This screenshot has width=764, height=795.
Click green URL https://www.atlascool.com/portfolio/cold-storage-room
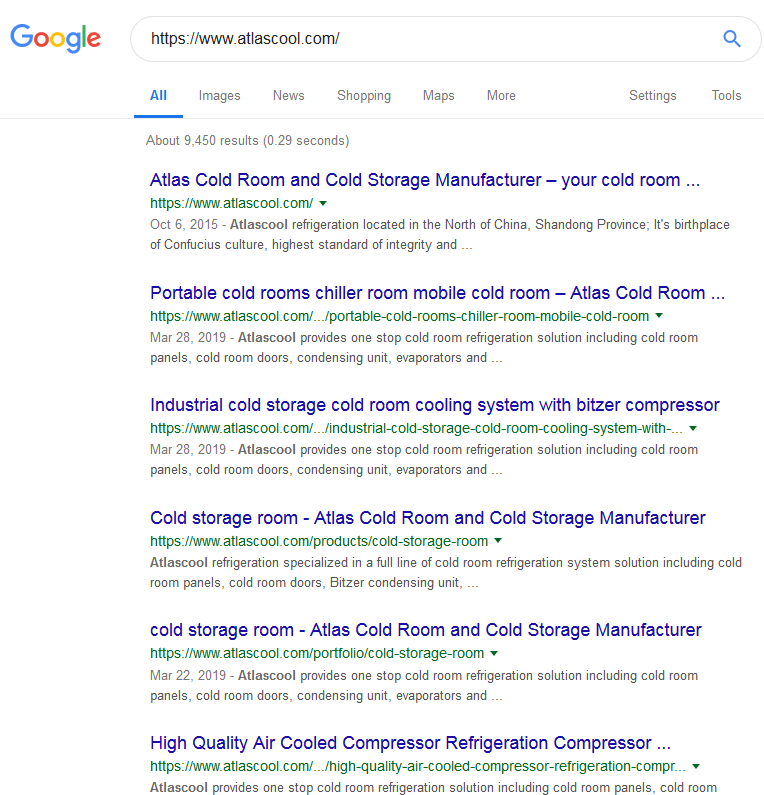(317, 654)
